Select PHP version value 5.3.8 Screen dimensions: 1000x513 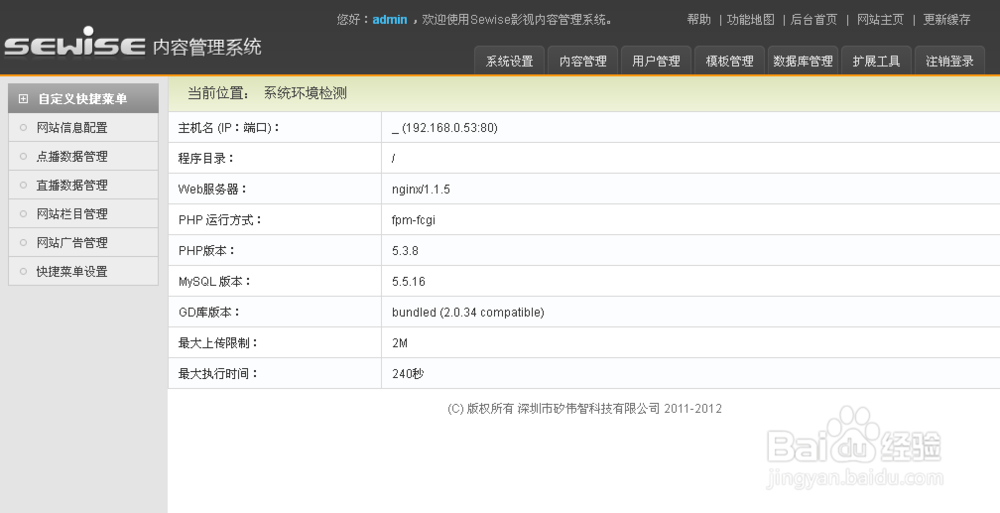click(405, 251)
